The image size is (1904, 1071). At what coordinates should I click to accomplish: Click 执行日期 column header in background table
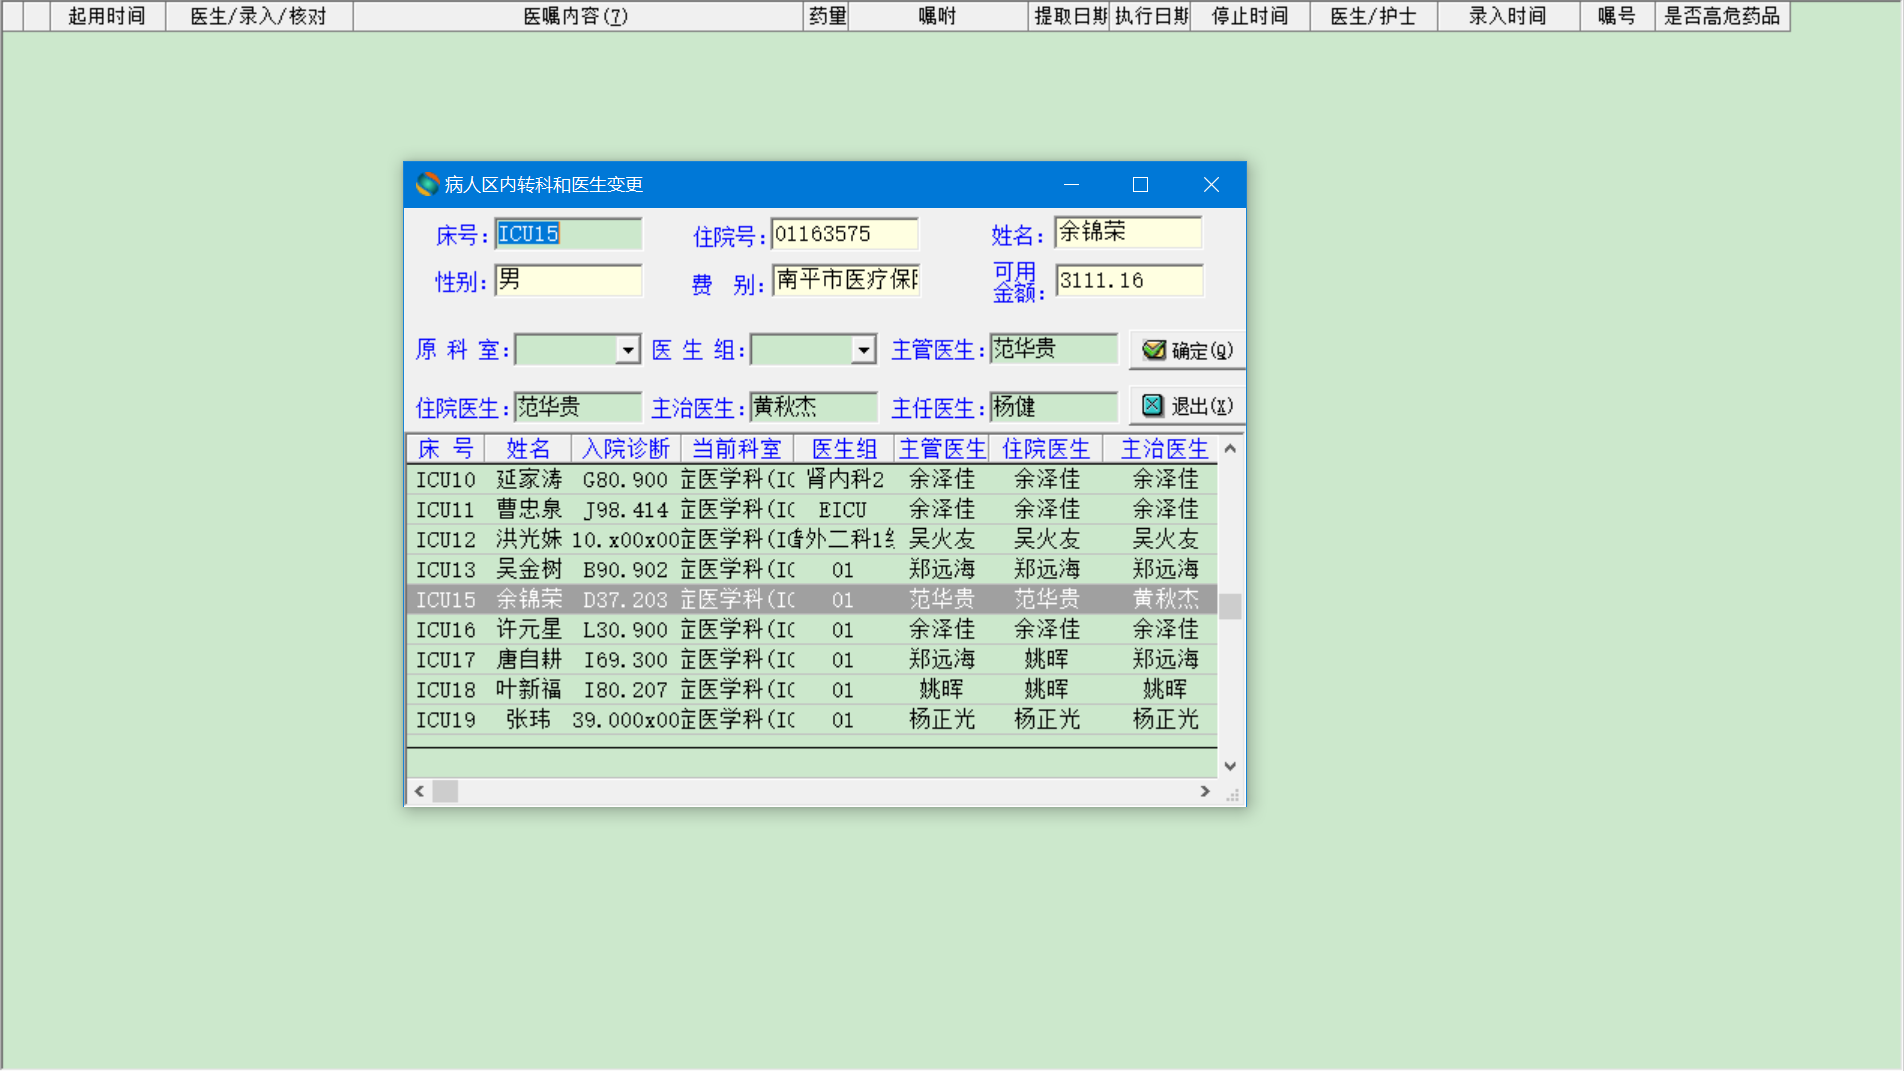pyautogui.click(x=1150, y=16)
